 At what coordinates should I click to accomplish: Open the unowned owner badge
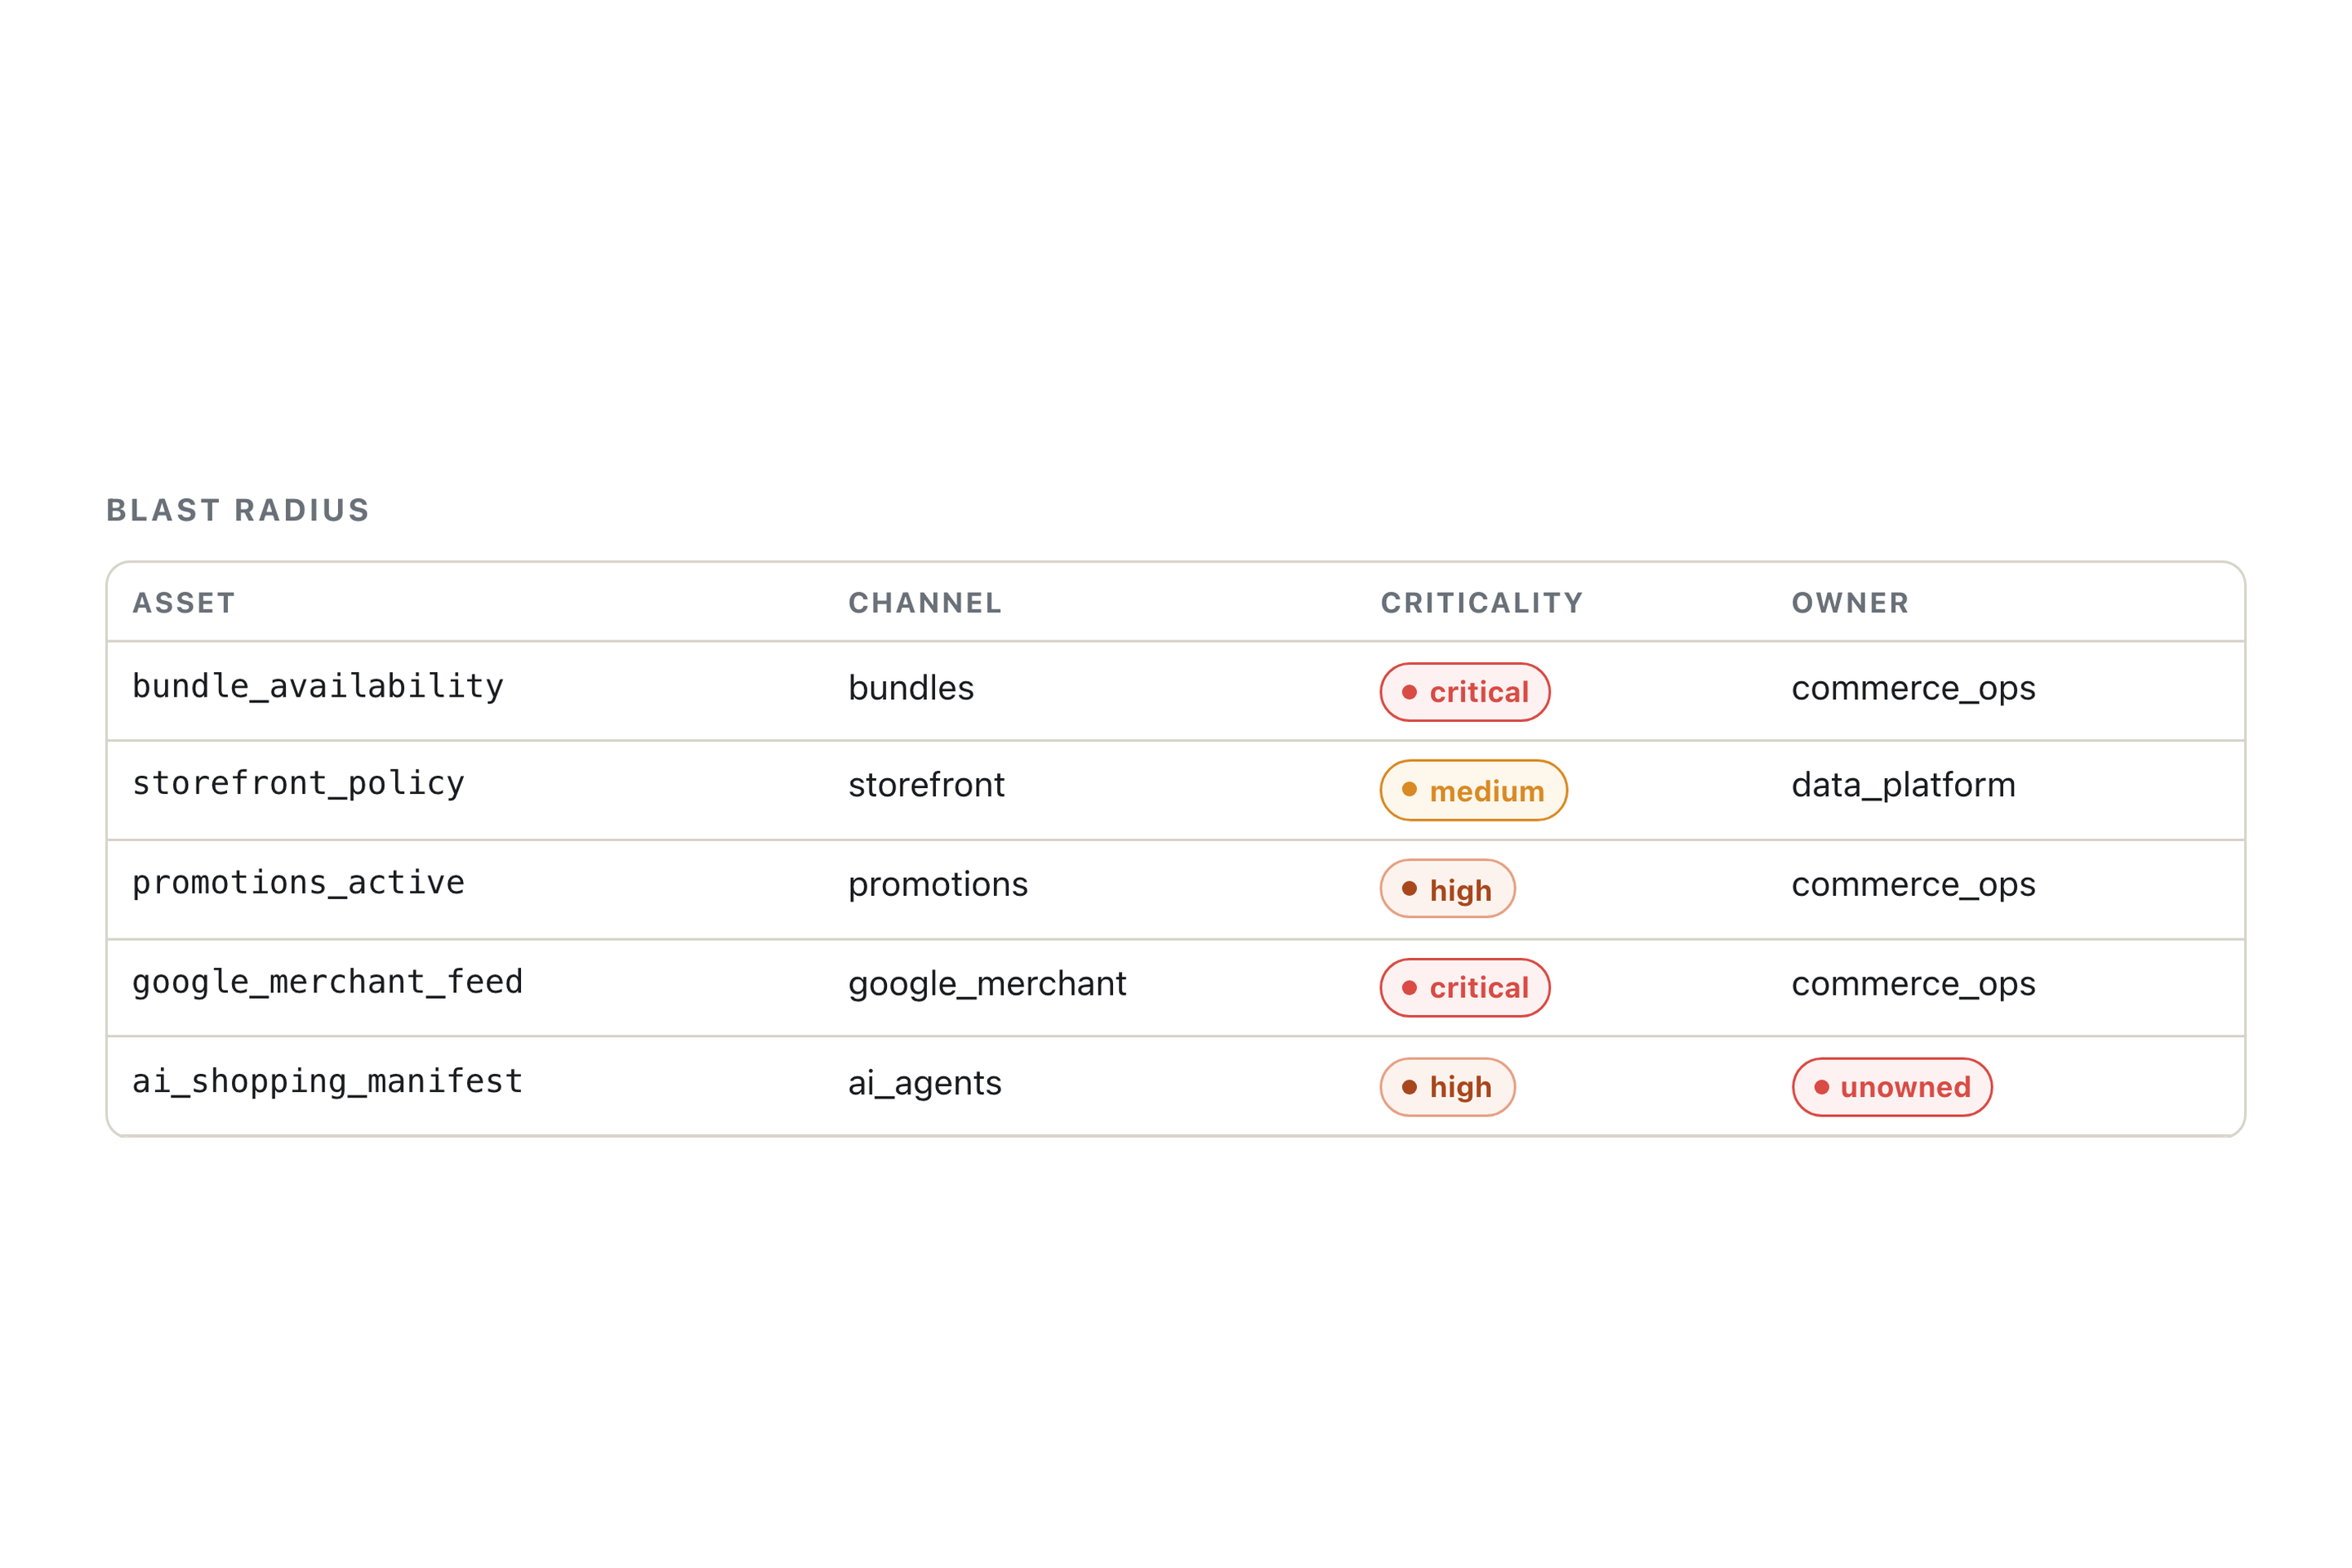[x=1892, y=1087]
